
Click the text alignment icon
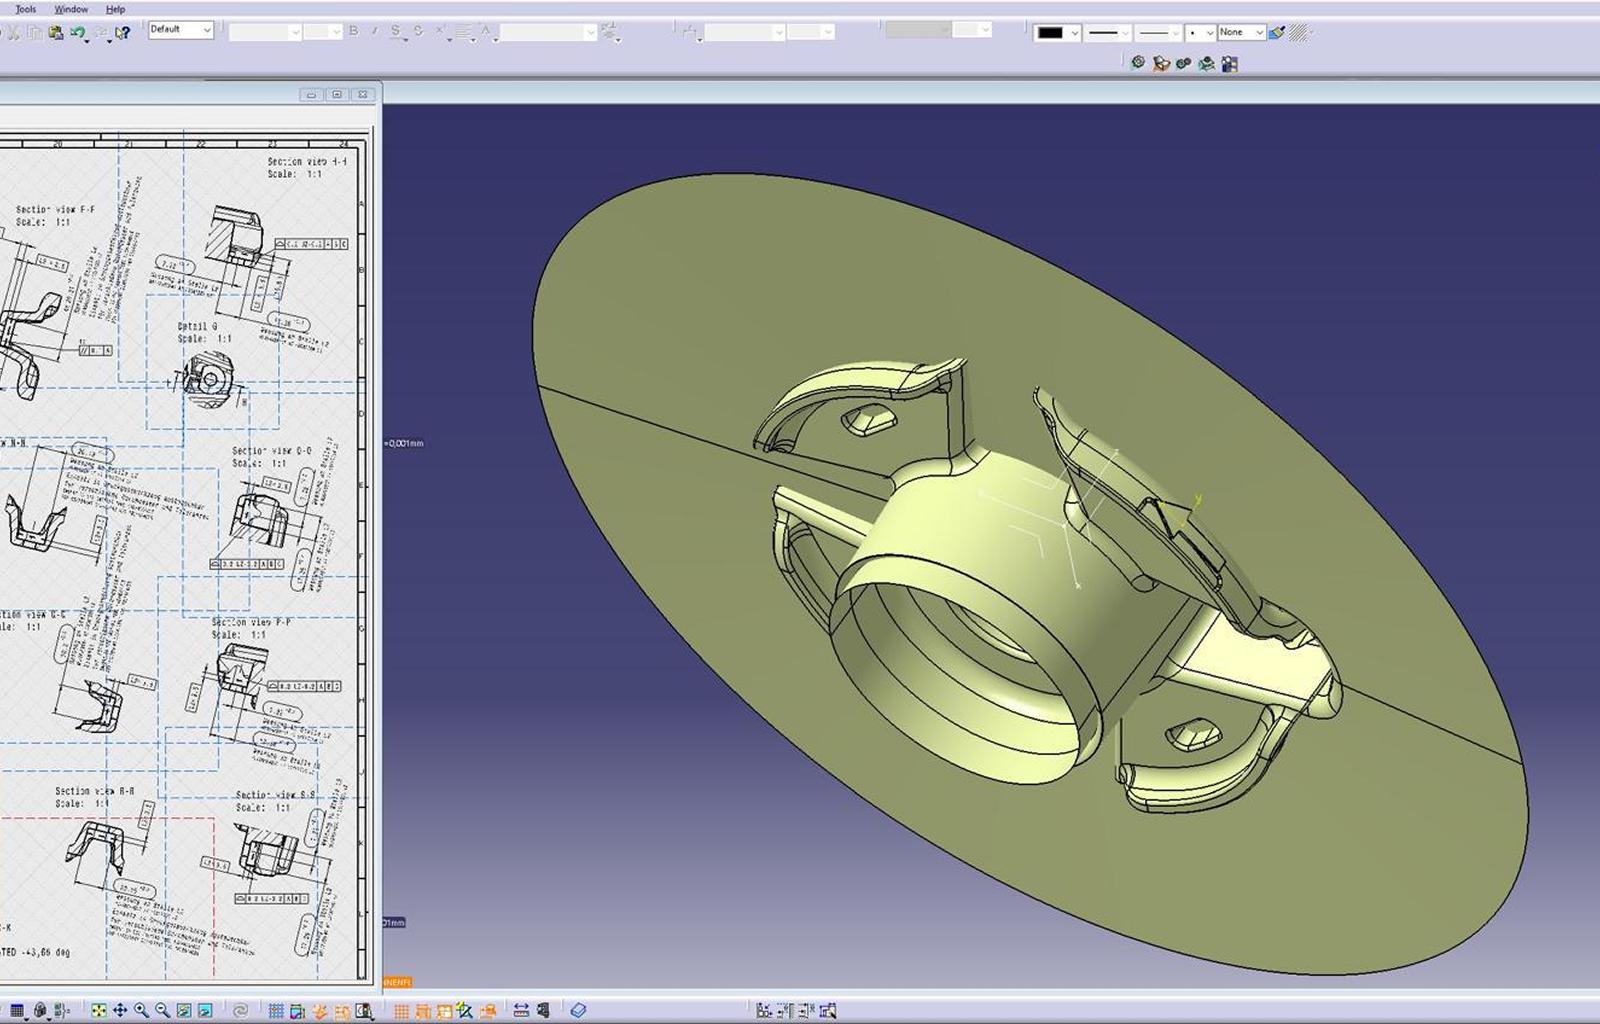[464, 32]
